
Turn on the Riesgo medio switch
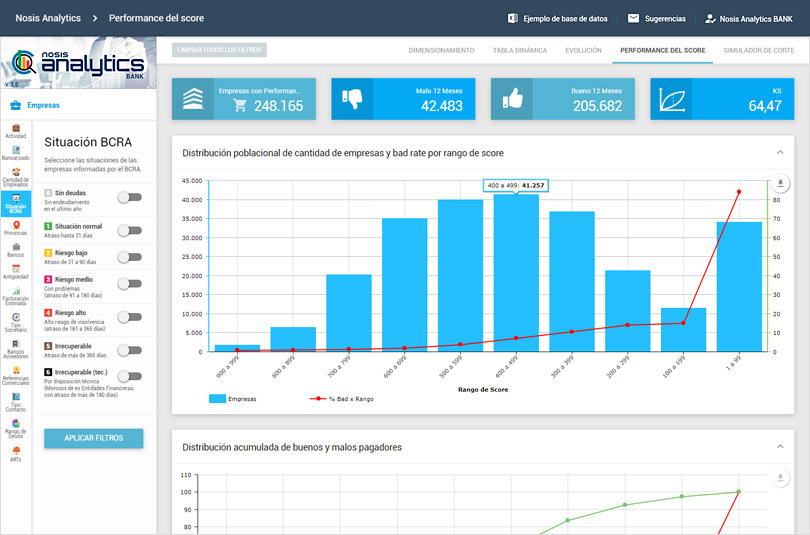coord(130,283)
